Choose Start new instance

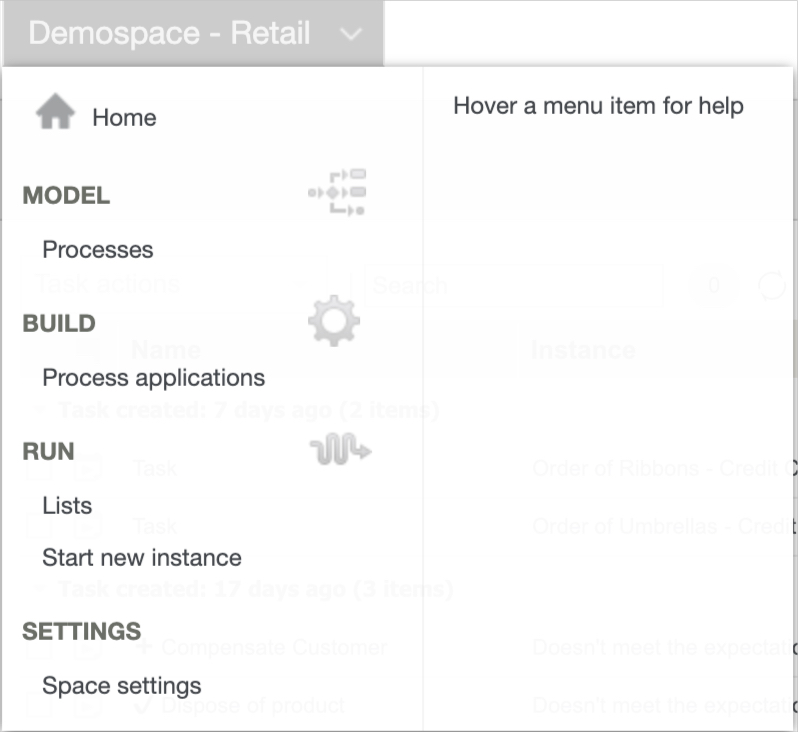[142, 558]
